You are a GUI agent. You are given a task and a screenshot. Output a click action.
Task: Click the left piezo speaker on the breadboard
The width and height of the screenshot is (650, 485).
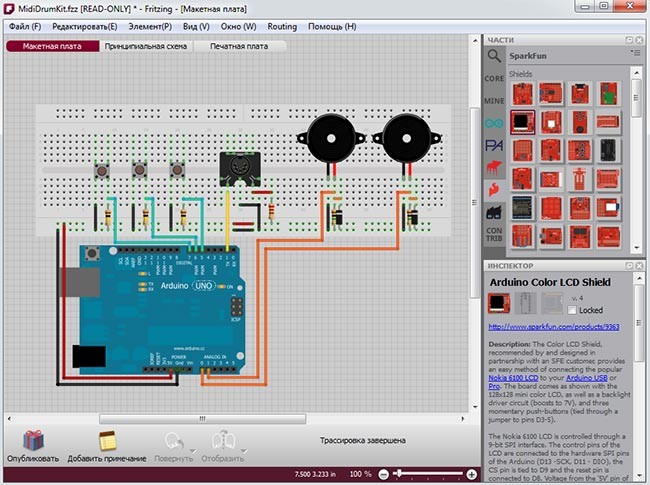point(331,139)
